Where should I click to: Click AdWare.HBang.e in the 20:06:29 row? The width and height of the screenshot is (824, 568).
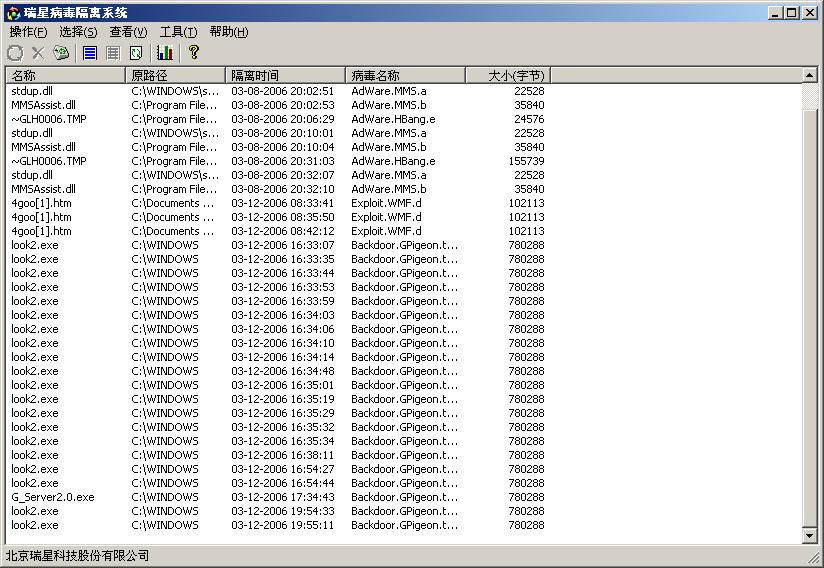click(x=393, y=119)
